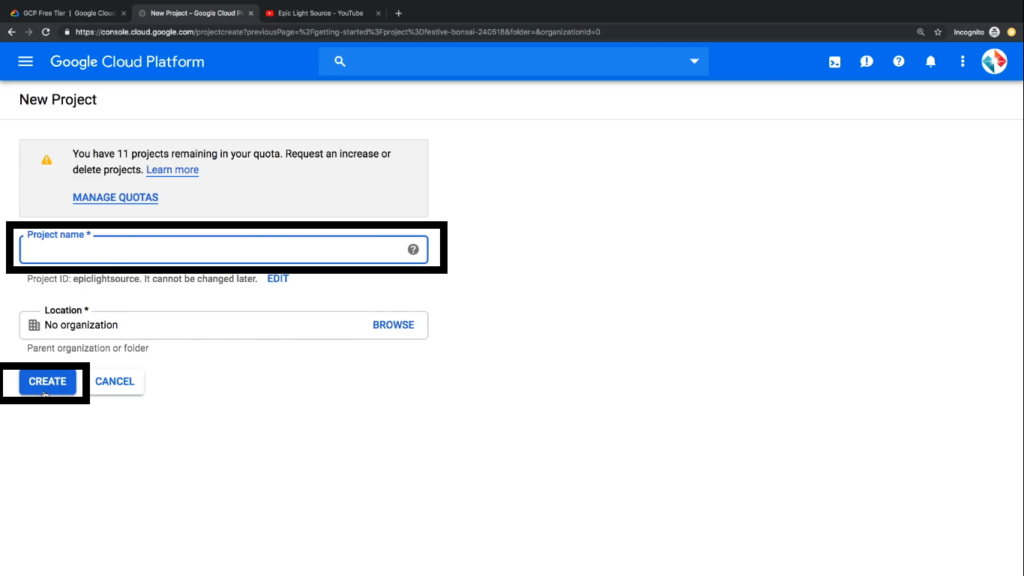Click the browser address bar URL
This screenshot has width=1024, height=576.
(x=338, y=32)
